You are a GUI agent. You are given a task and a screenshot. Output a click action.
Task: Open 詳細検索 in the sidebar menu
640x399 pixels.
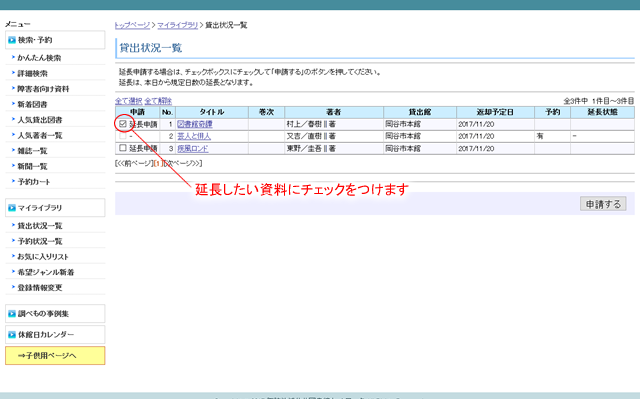click(32, 73)
